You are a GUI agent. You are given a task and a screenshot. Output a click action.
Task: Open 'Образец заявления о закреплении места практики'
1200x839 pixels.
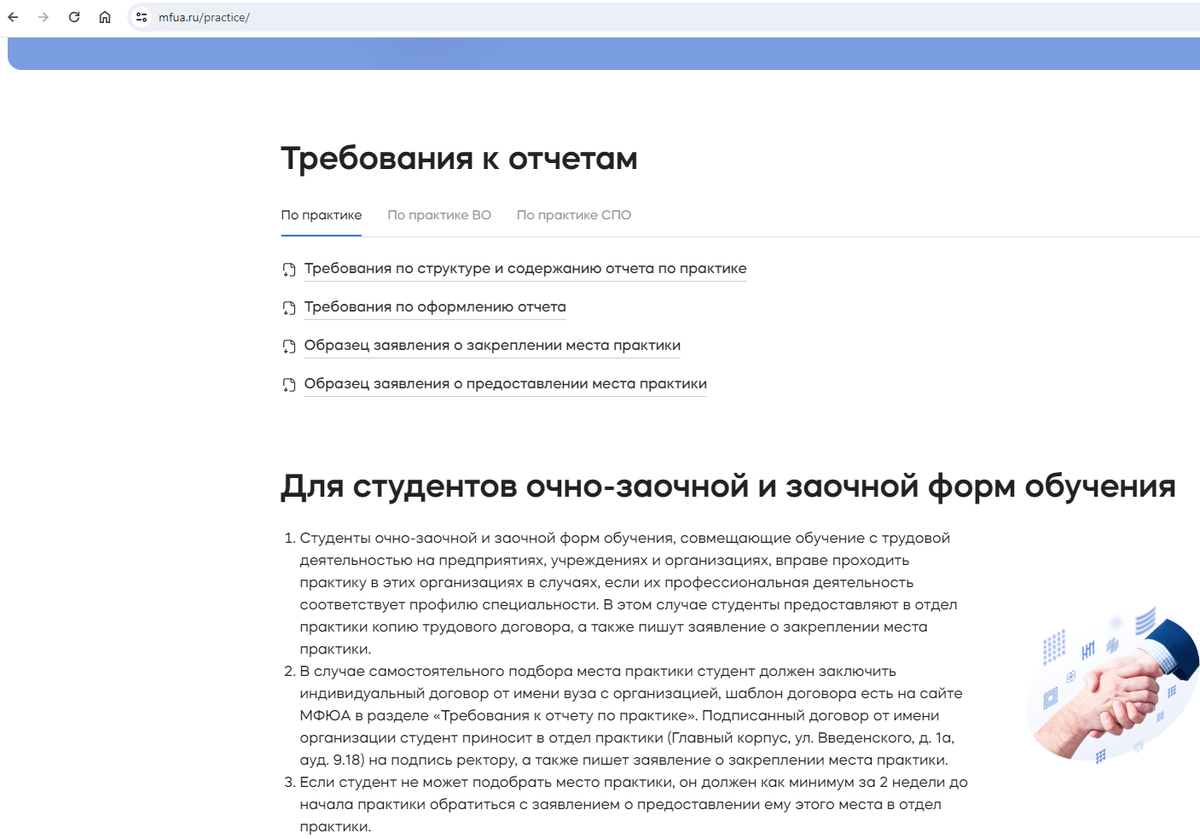[492, 345]
